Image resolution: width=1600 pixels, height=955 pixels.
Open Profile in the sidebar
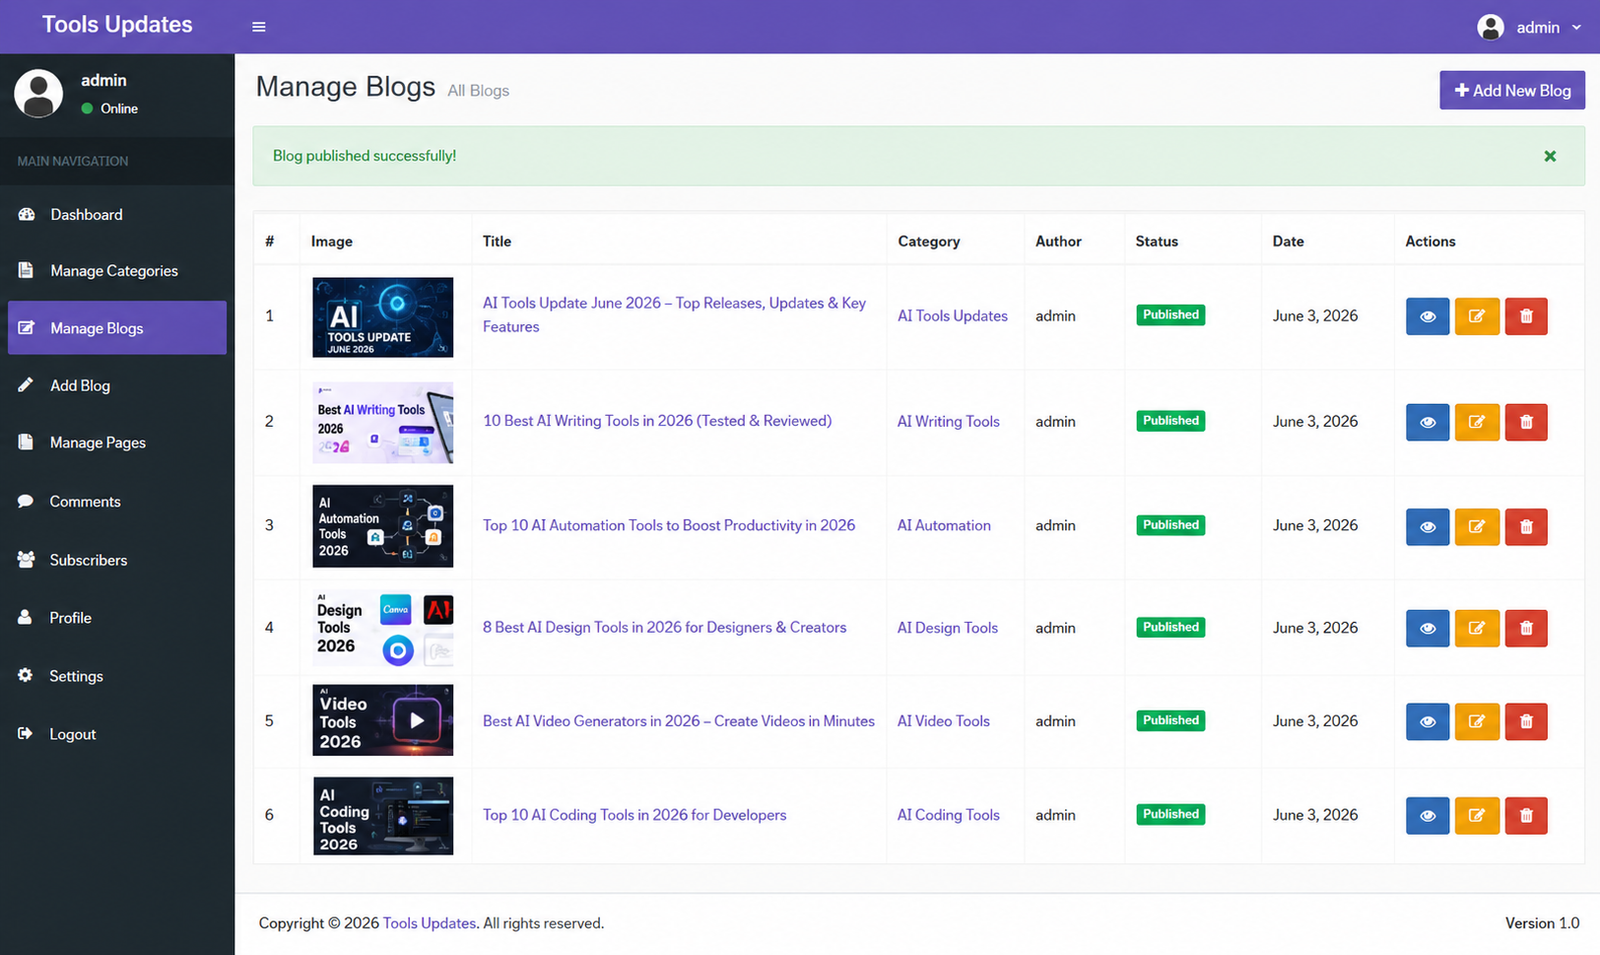click(x=117, y=618)
